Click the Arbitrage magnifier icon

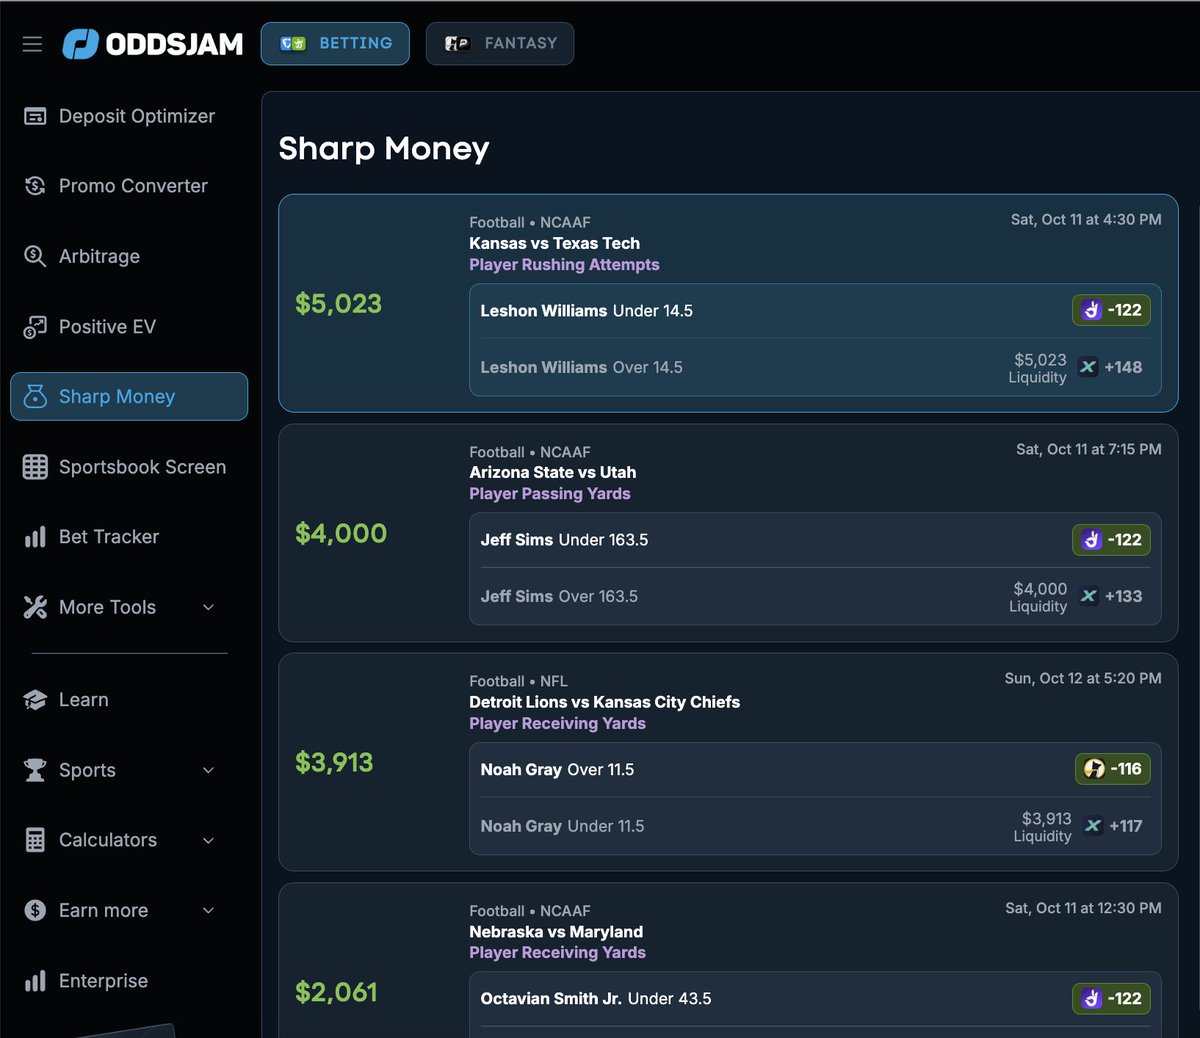pyautogui.click(x=35, y=256)
